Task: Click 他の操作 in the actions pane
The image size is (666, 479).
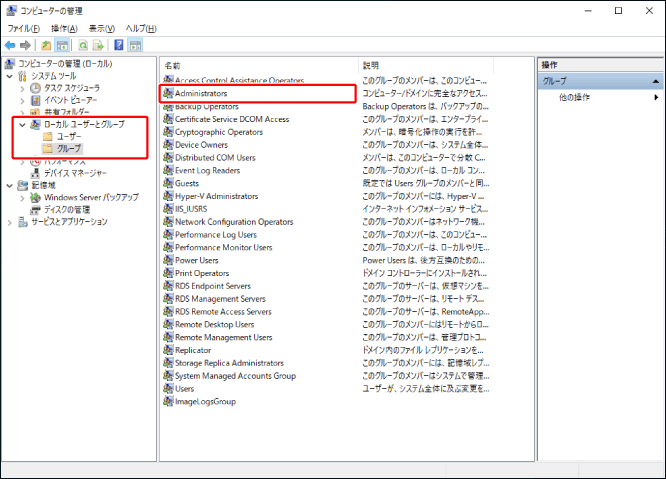Action: [x=574, y=97]
